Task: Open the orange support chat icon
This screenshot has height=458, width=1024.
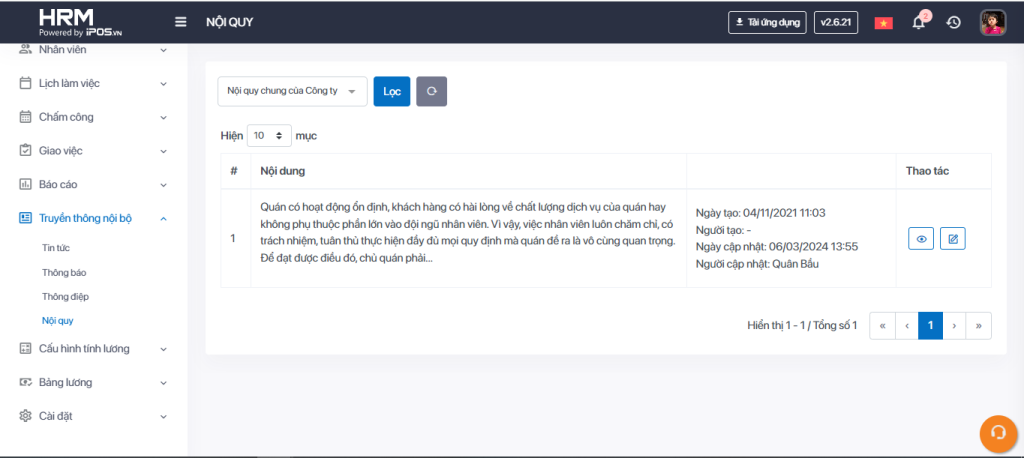Action: (x=996, y=432)
